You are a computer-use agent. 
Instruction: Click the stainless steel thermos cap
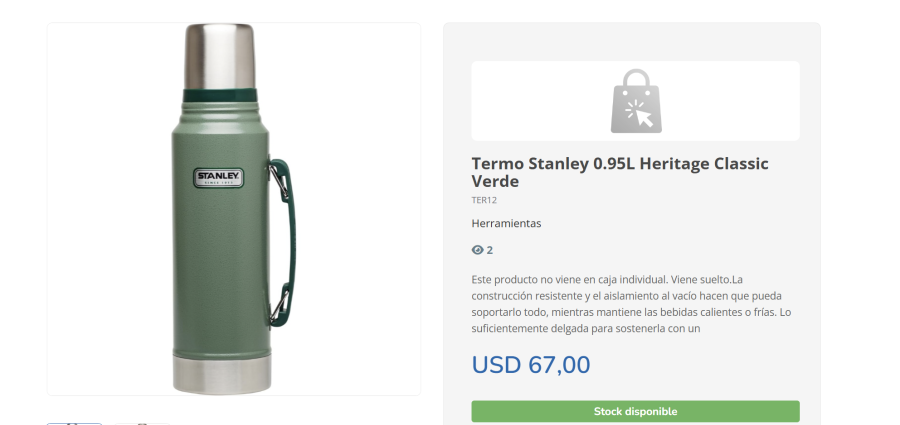click(x=219, y=55)
